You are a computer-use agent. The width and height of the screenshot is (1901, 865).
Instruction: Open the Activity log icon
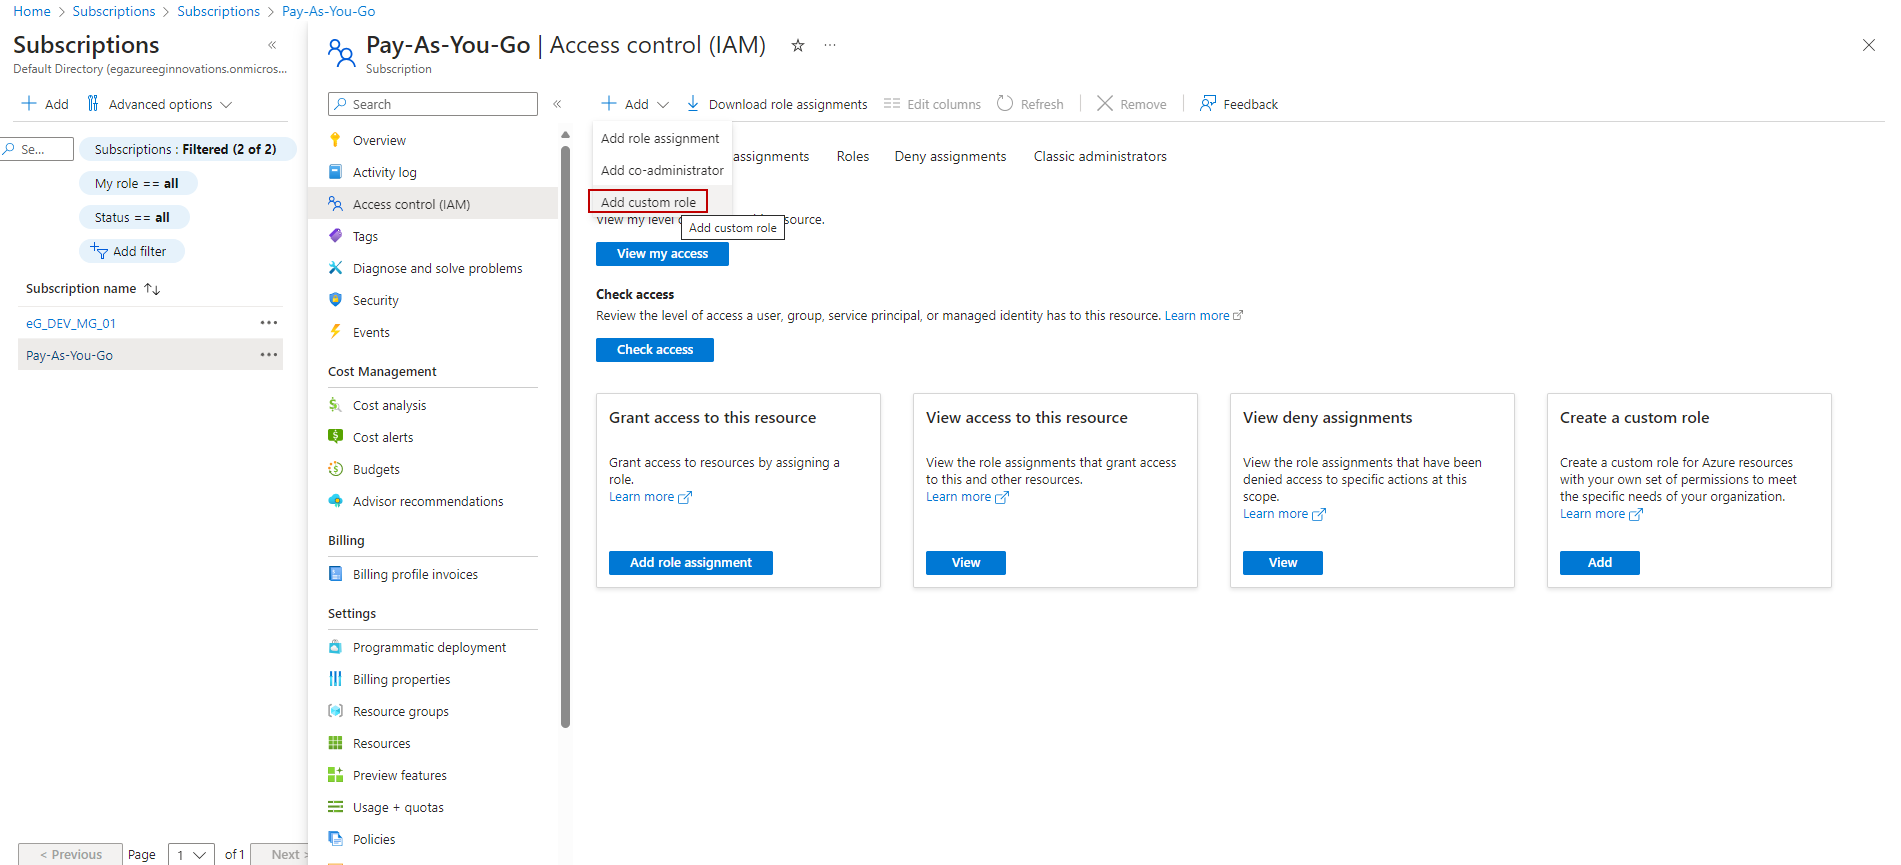pos(335,172)
